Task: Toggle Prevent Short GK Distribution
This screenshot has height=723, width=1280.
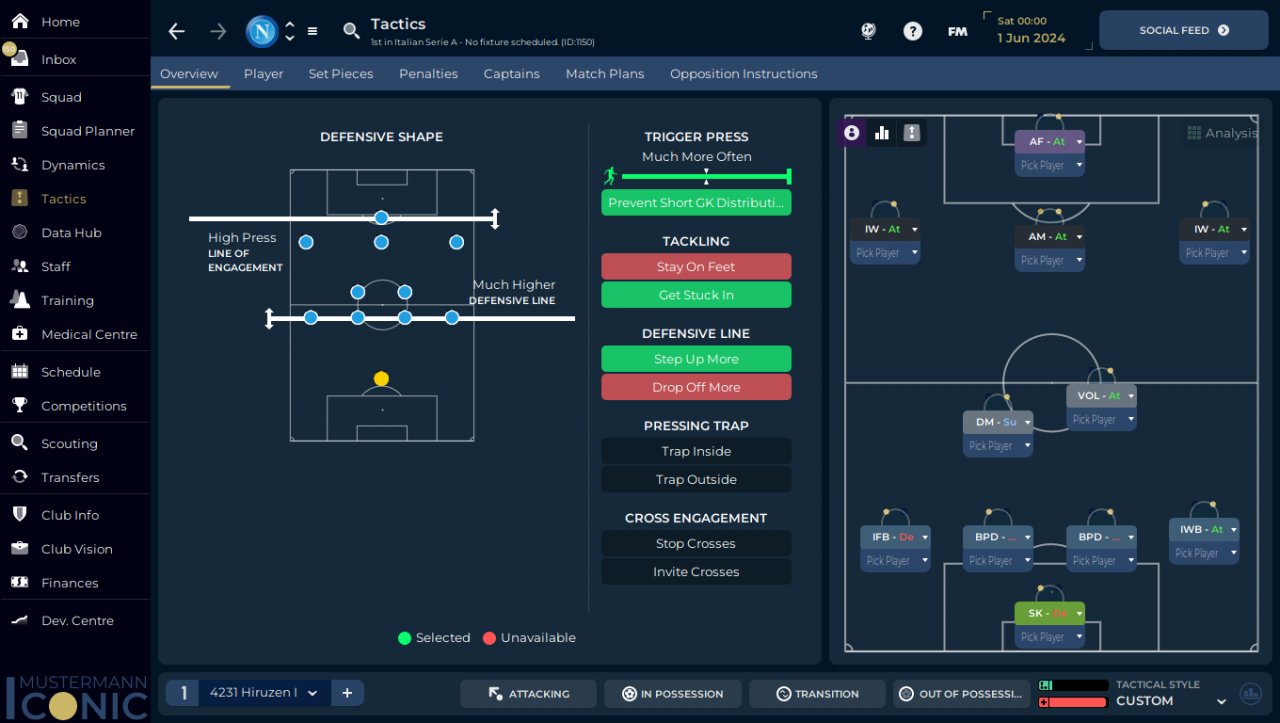Action: (696, 202)
